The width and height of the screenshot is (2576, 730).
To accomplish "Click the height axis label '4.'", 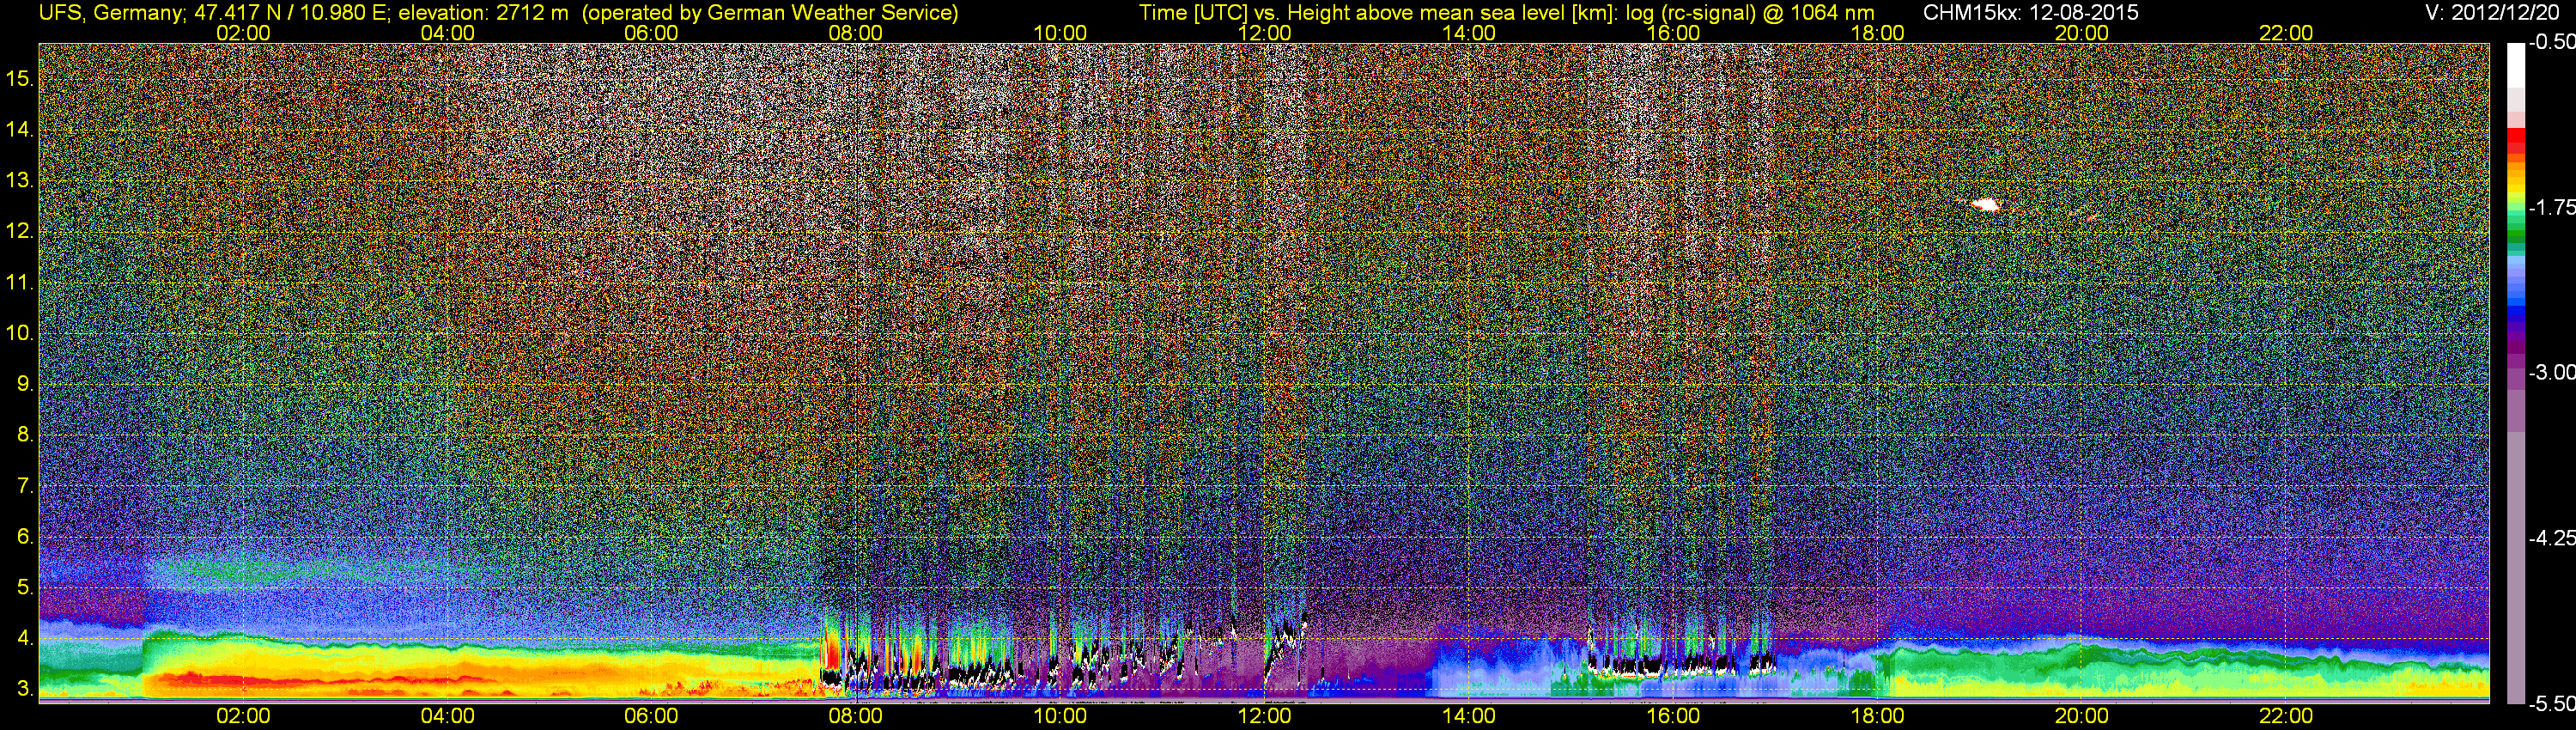I will point(25,638).
